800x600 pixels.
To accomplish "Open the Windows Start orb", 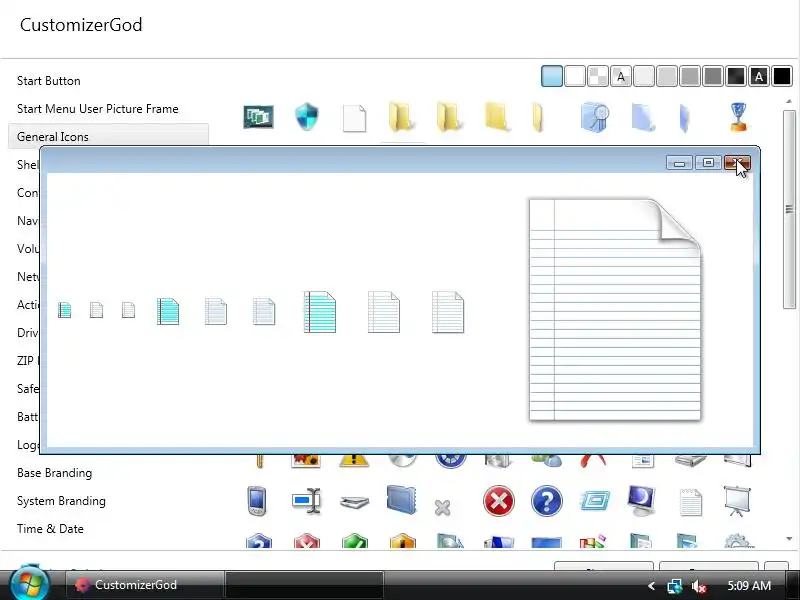I will (30, 583).
